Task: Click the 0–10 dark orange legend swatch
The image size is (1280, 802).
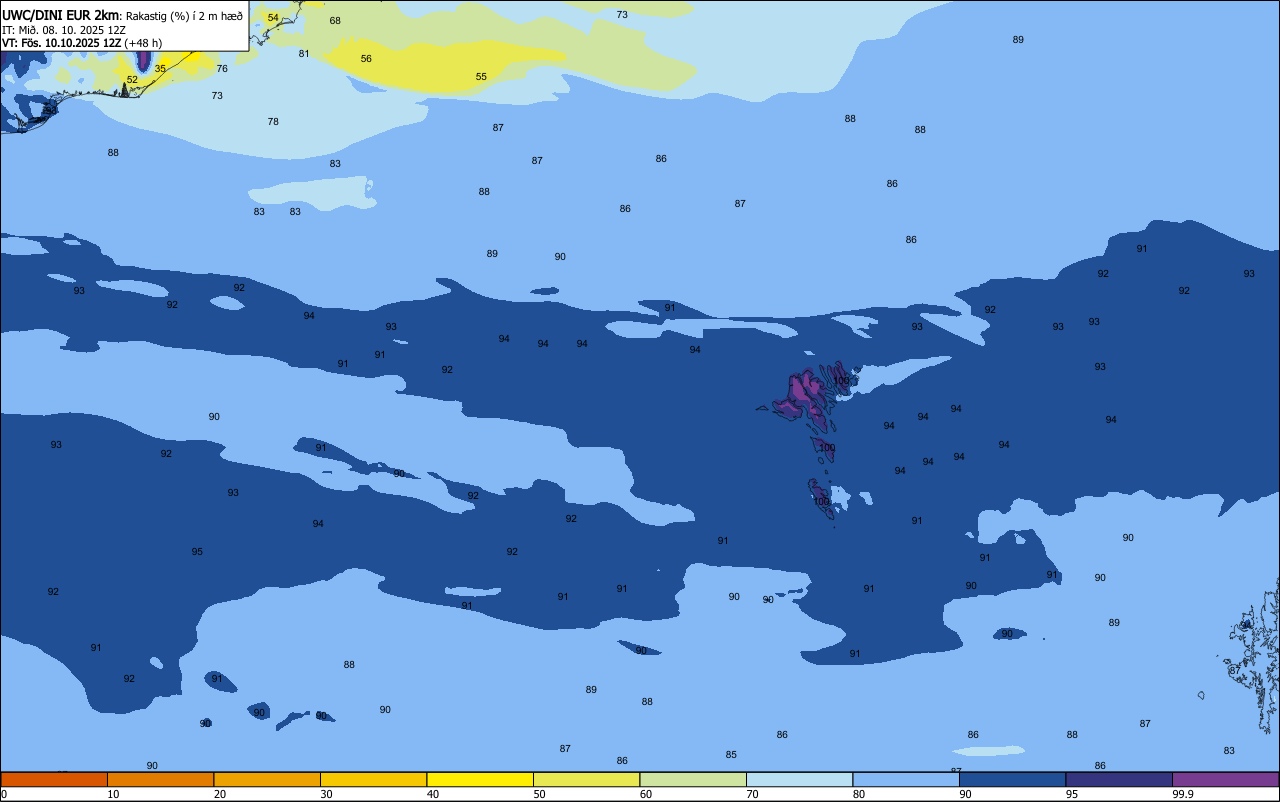Action: pyautogui.click(x=54, y=779)
